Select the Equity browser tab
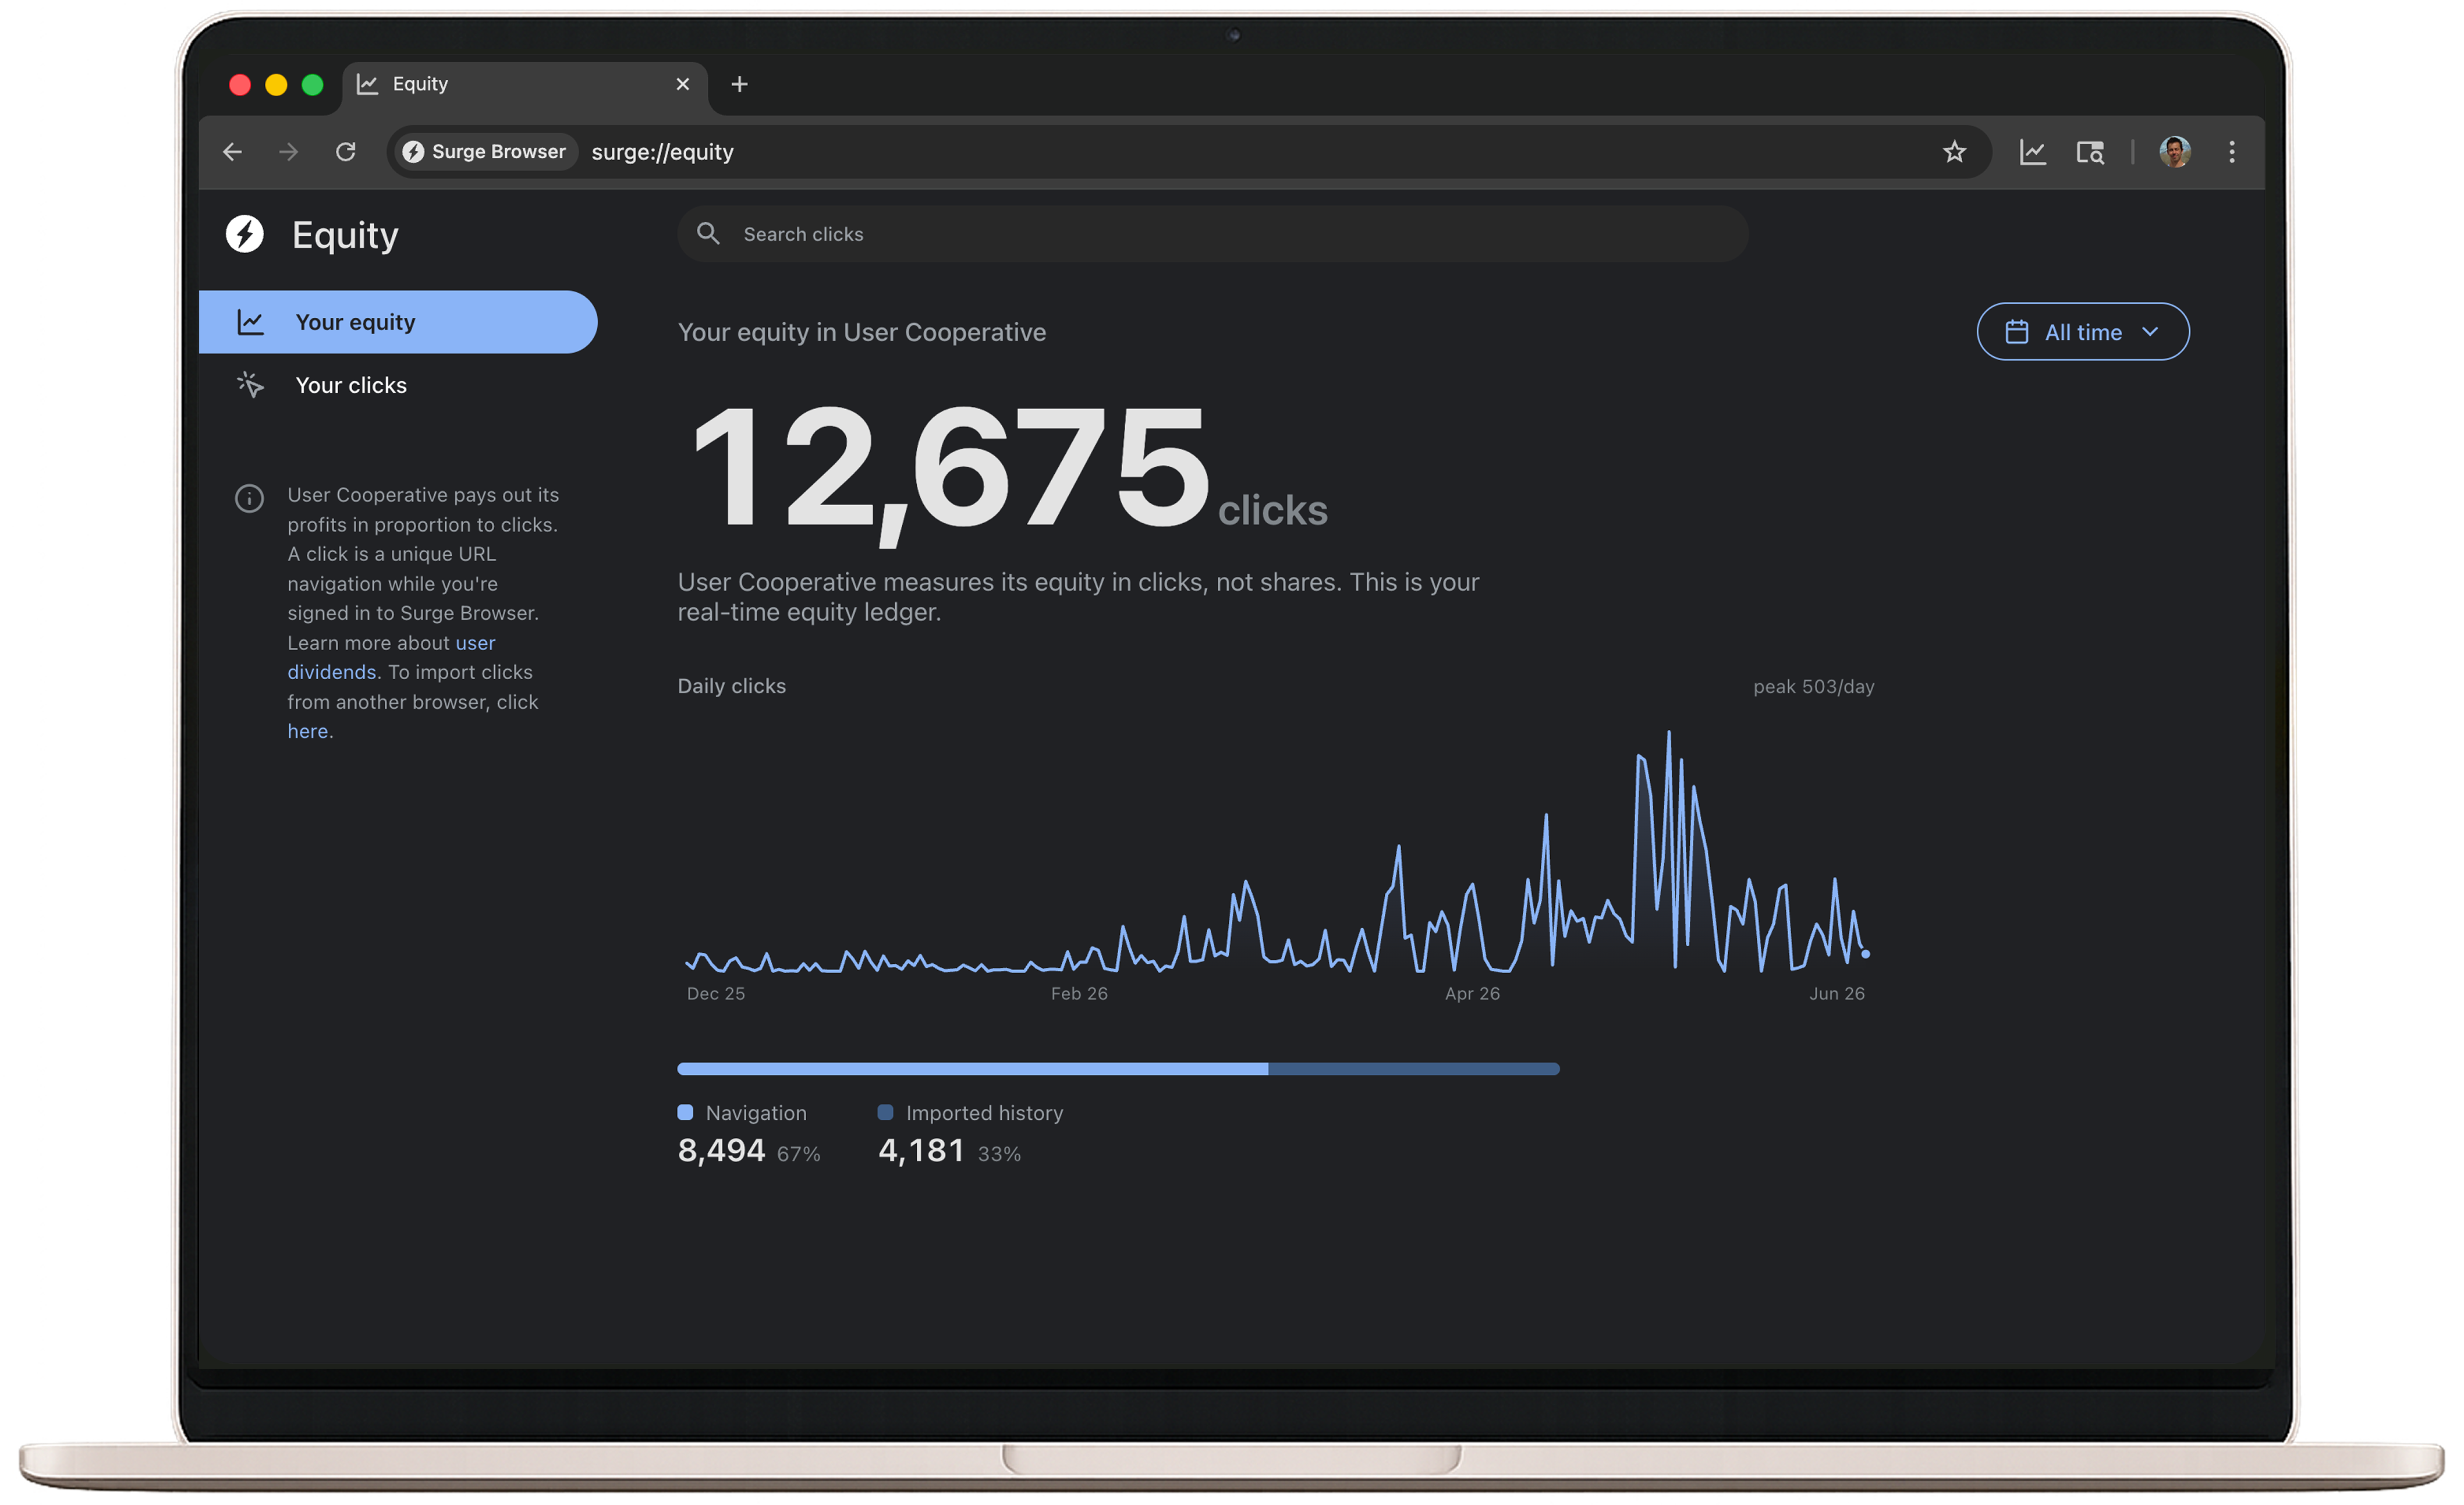Screen dimensions: 2464x1505 525,85
